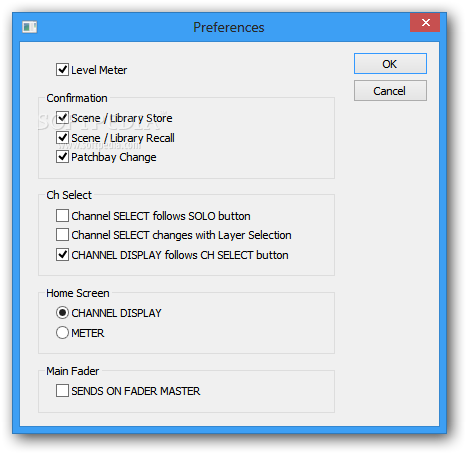467x454 pixels.
Task: Cancel the Preferences dialog
Action: coord(390,91)
